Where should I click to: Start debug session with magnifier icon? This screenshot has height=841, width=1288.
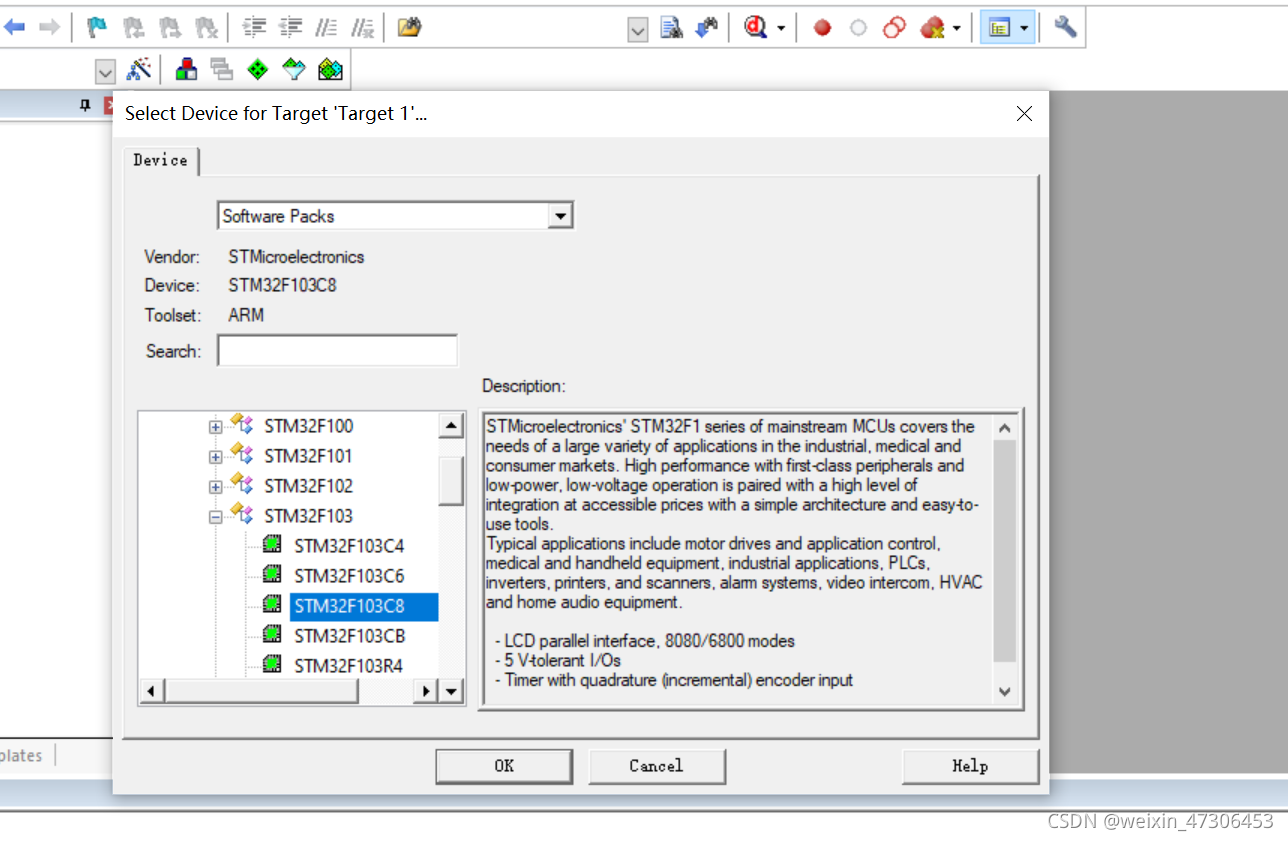coord(756,28)
